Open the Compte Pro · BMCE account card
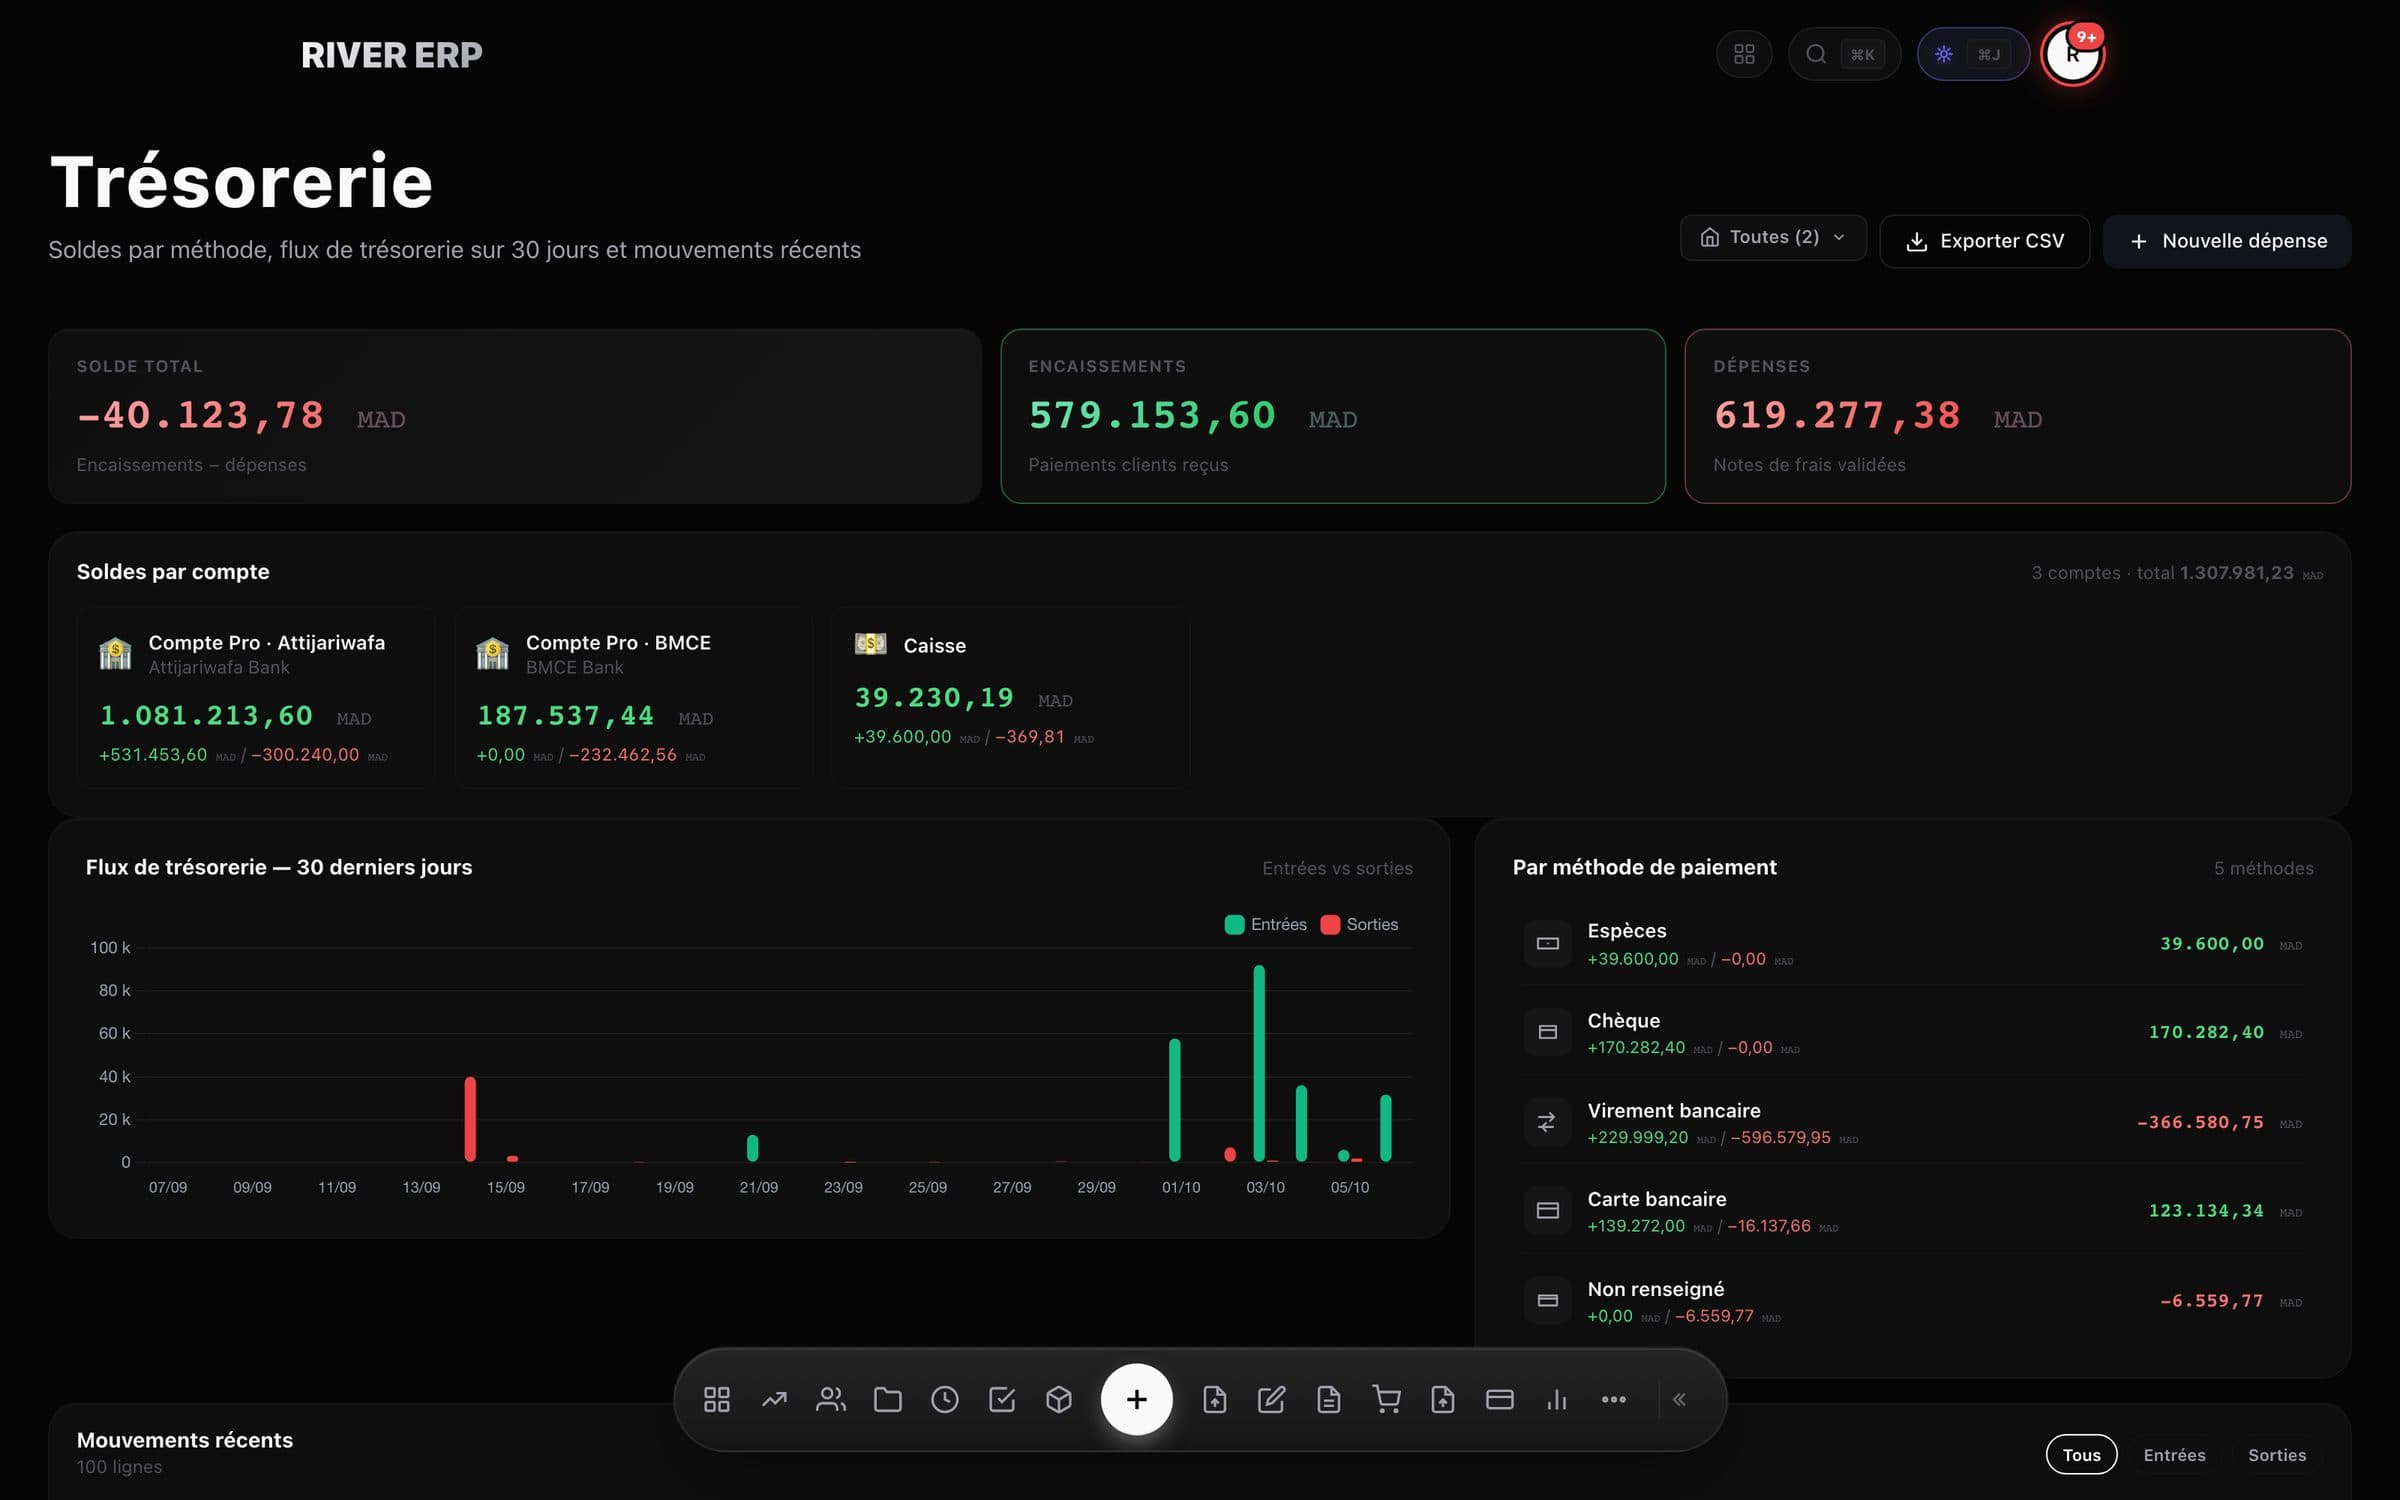Image resolution: width=2400 pixels, height=1500 pixels. click(x=633, y=698)
